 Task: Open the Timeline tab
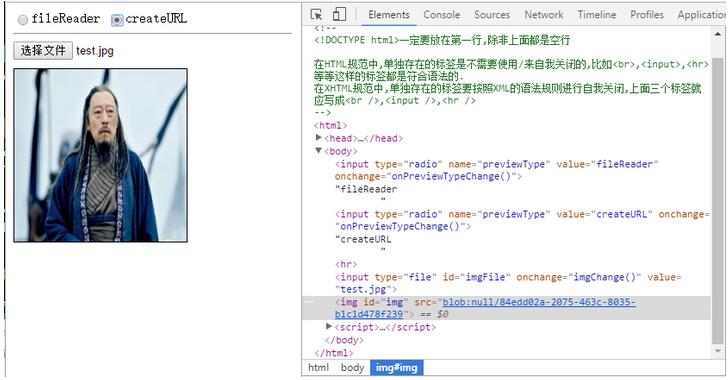click(597, 15)
